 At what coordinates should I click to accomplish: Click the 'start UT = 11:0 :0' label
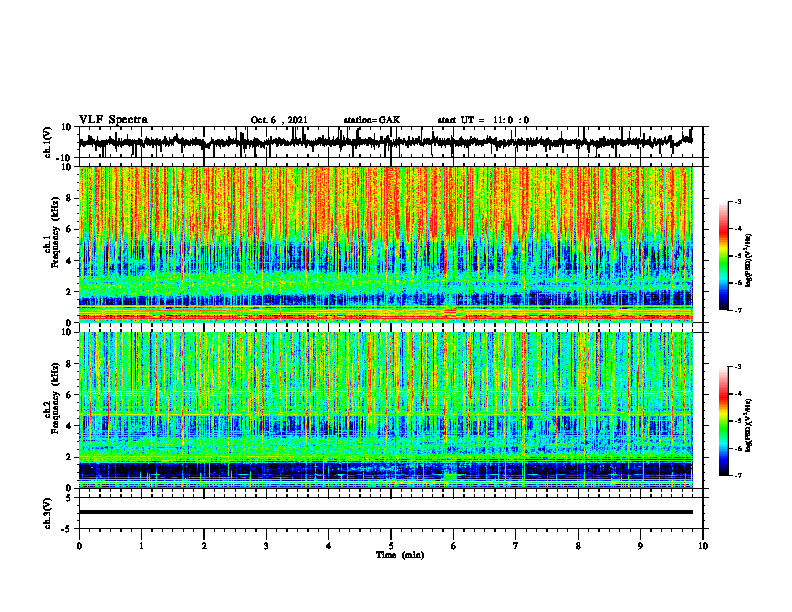483,120
